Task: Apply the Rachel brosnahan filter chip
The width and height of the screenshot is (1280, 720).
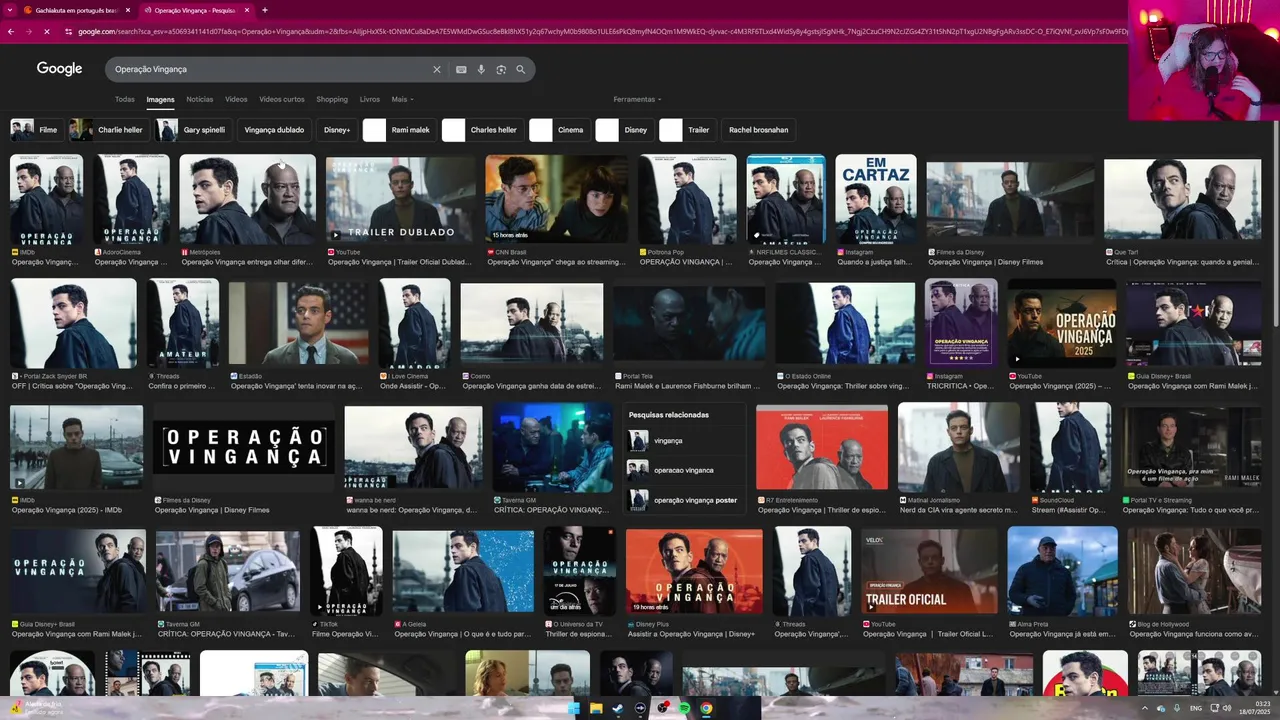Action: pos(758,130)
